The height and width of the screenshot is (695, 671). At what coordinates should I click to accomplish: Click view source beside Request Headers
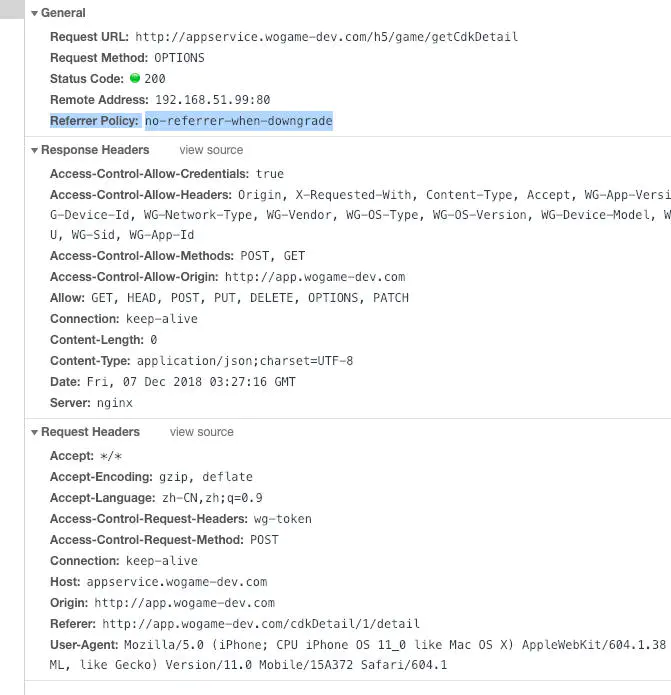[201, 432]
